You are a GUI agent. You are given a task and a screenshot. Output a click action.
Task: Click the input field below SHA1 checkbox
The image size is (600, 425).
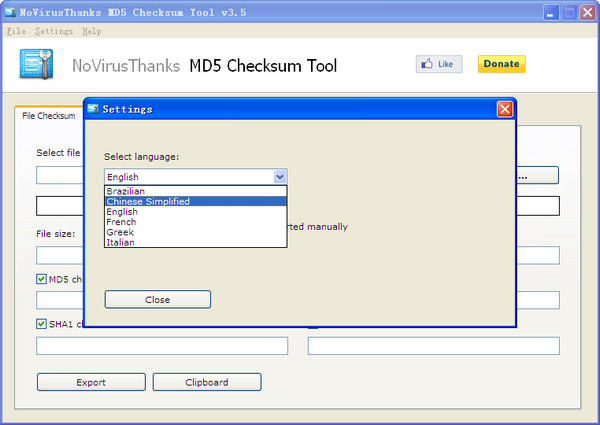pyautogui.click(x=162, y=346)
